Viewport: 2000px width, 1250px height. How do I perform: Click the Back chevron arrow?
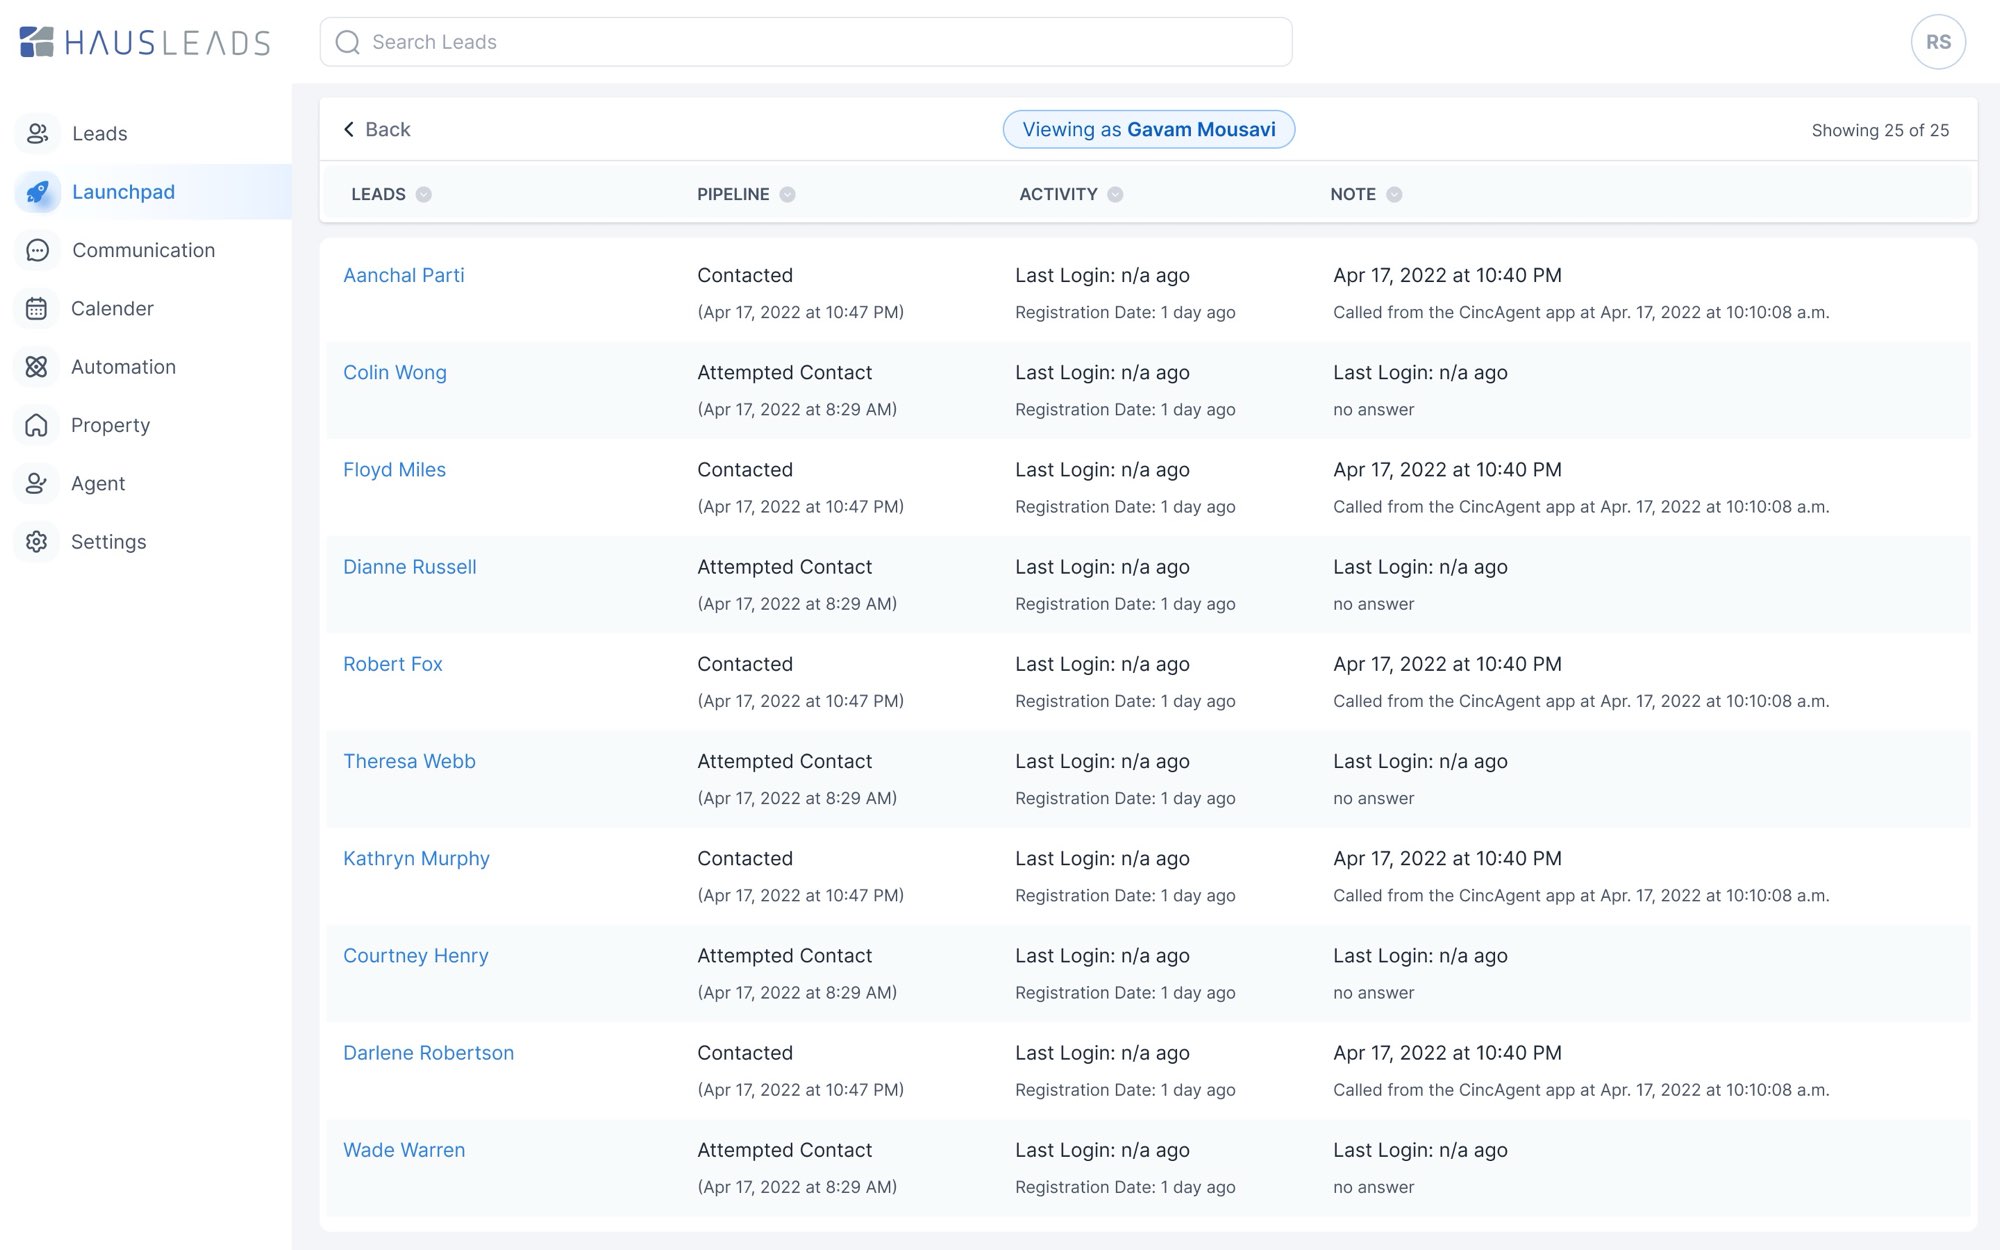click(x=349, y=129)
